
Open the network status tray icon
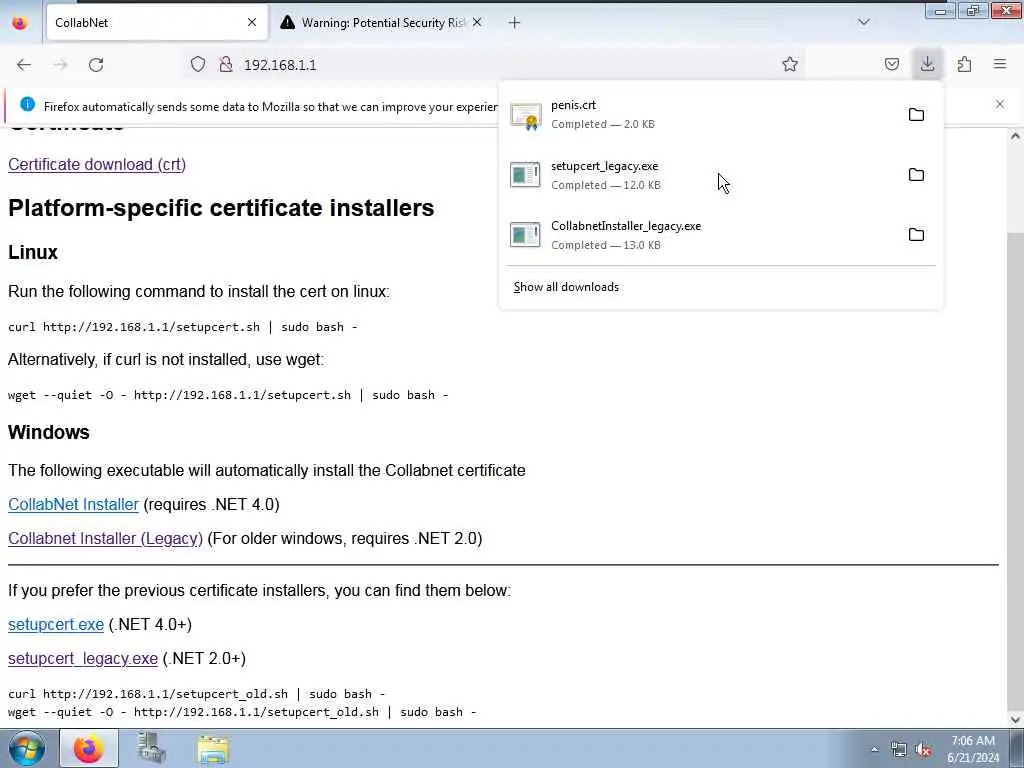click(899, 750)
